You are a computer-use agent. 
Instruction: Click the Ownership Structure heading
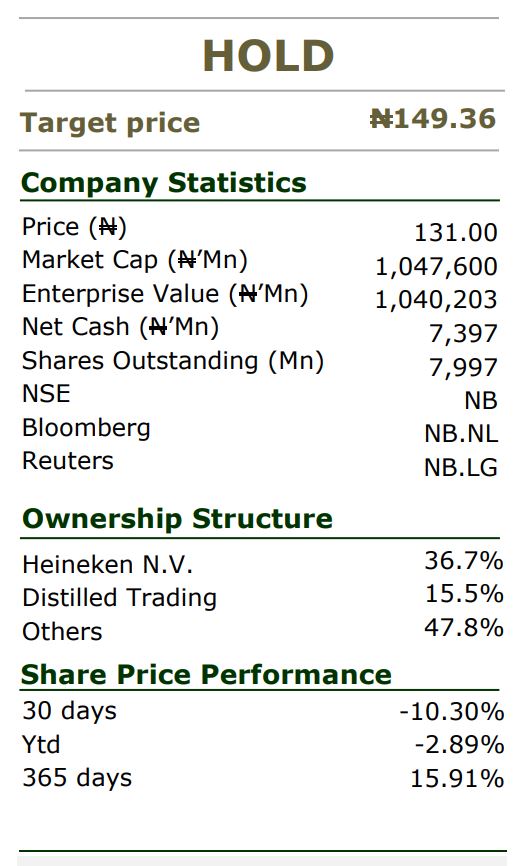click(x=177, y=519)
